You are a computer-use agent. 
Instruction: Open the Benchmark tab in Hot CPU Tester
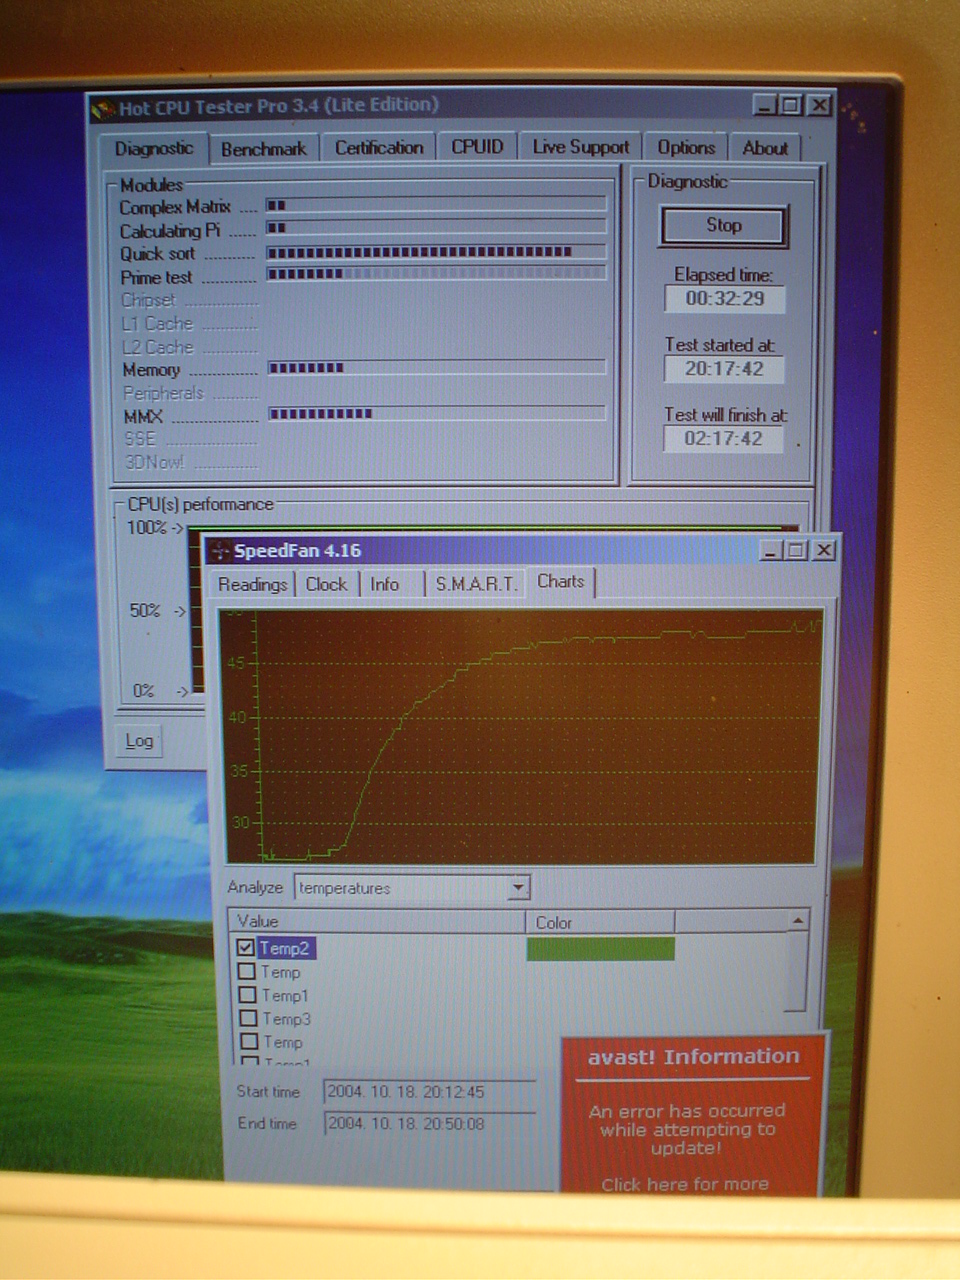[264, 149]
